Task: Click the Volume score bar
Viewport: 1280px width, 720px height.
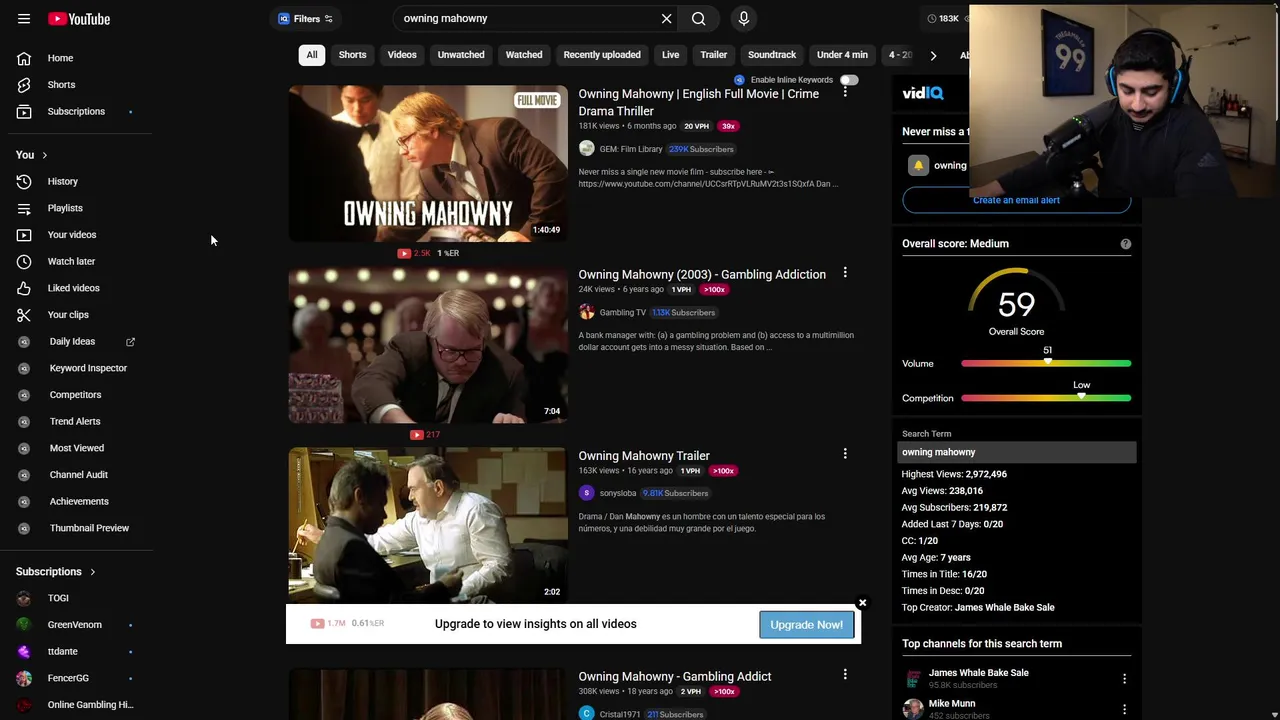Action: (1046, 364)
